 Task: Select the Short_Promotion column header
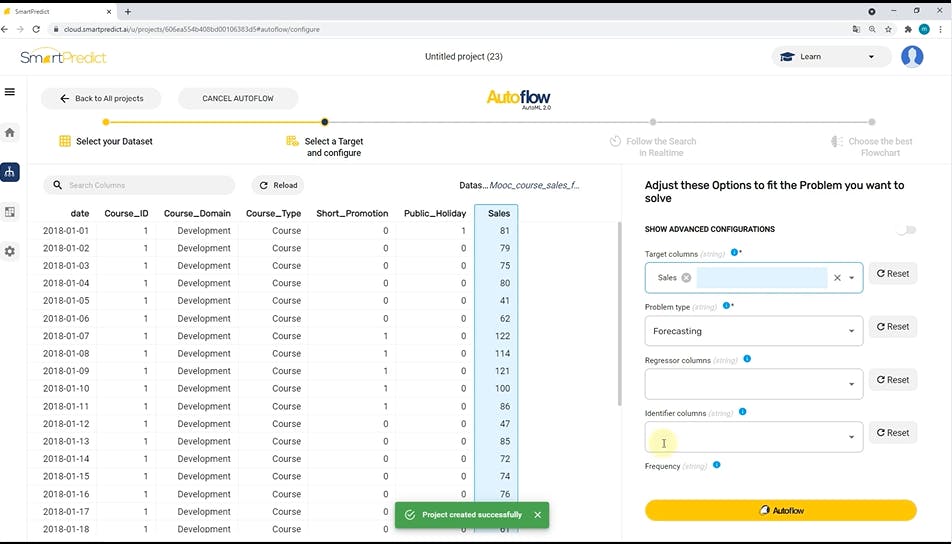click(x=352, y=213)
